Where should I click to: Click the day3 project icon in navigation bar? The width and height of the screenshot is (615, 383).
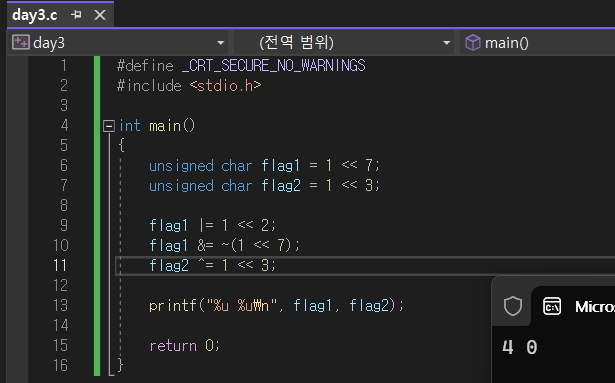click(20, 42)
